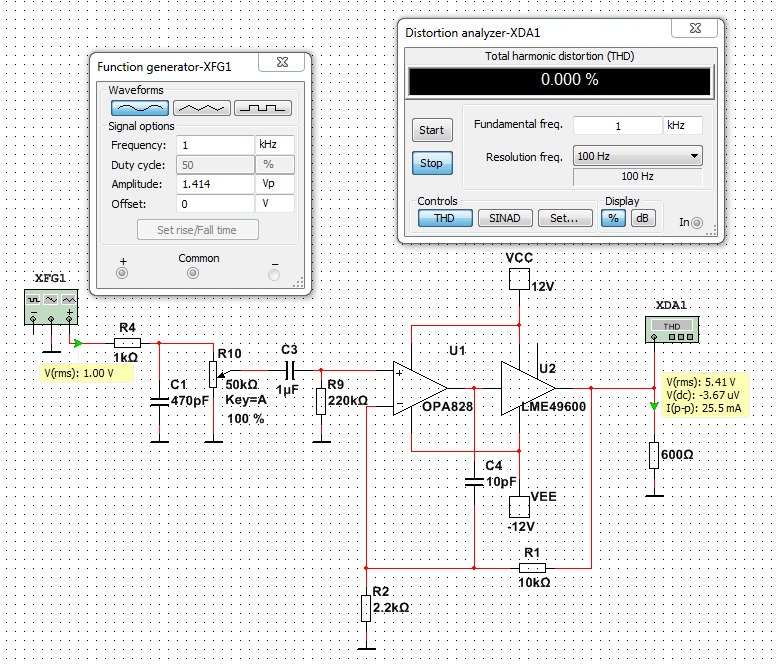Select the XFG1 function generator instrument

[x=51, y=307]
